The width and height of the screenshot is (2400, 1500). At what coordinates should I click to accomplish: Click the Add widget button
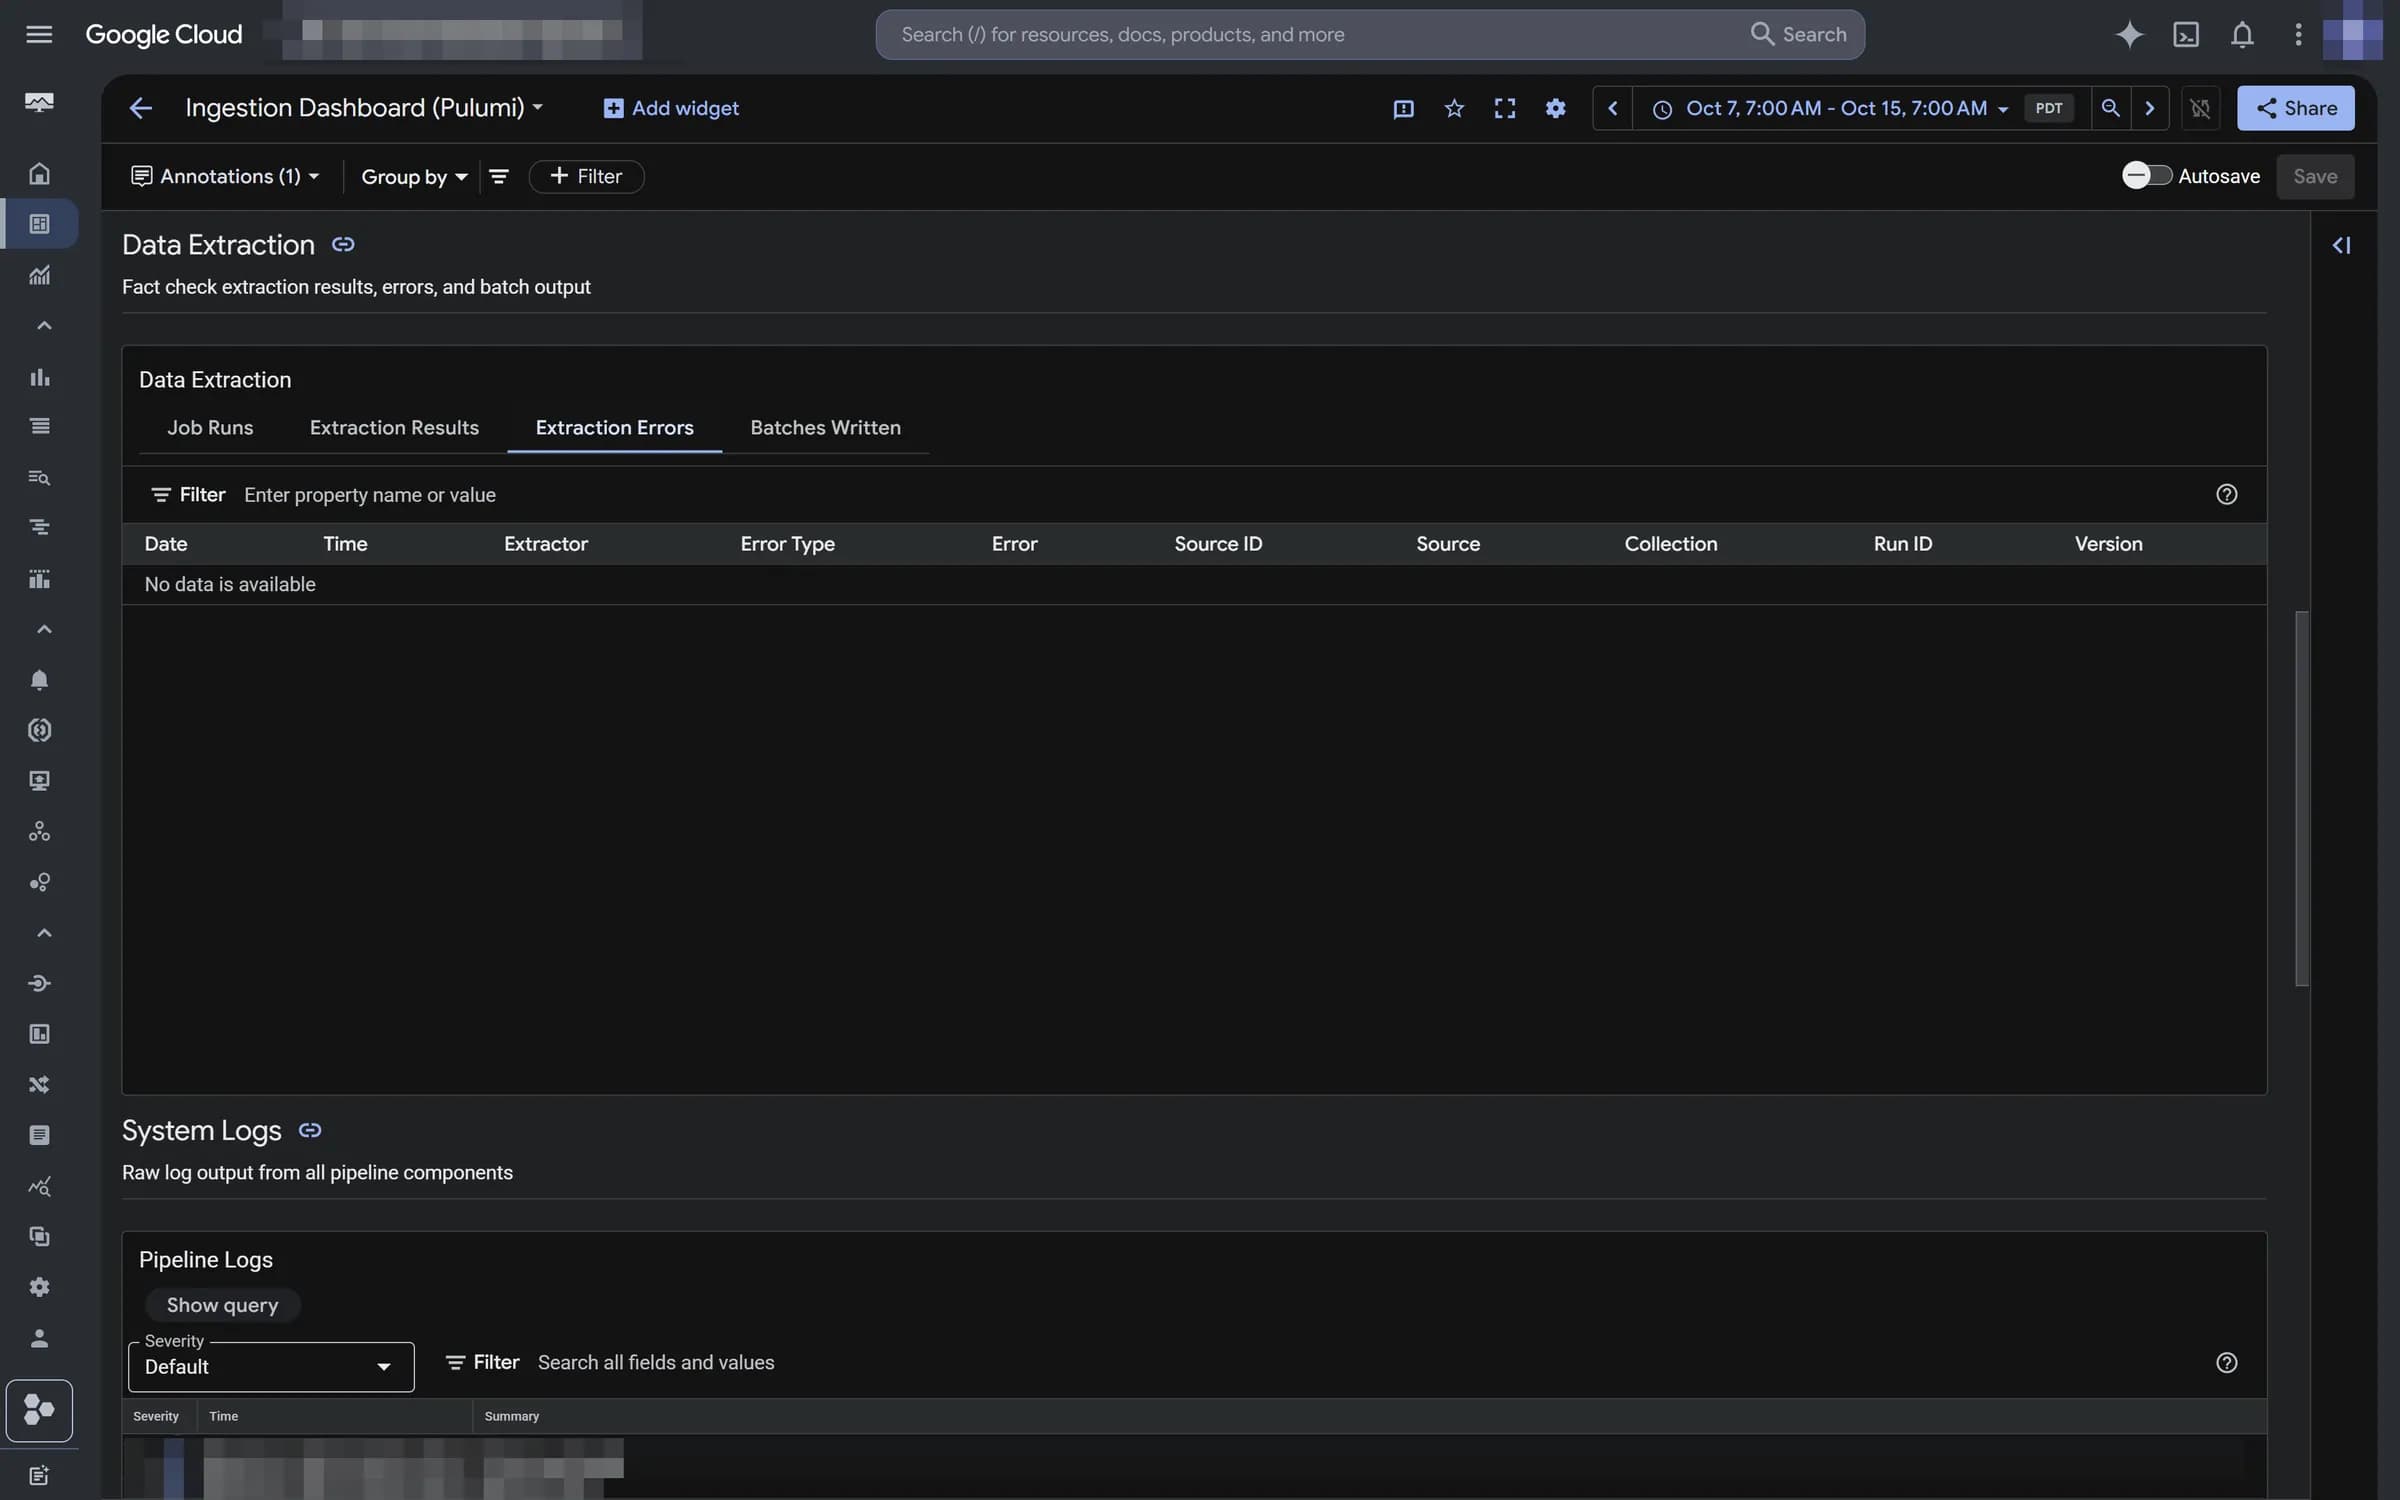tap(671, 108)
